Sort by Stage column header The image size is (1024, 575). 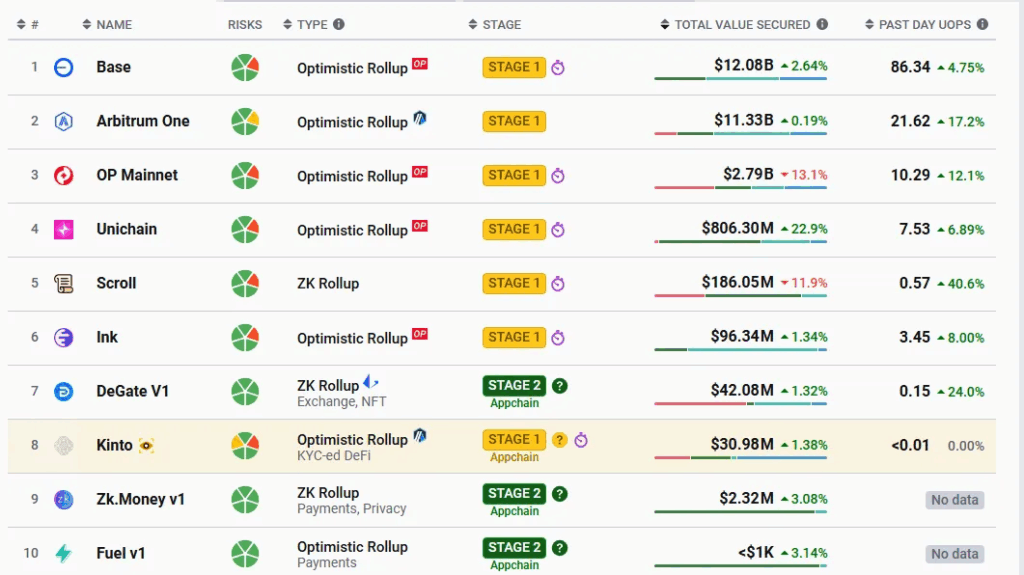(x=501, y=24)
